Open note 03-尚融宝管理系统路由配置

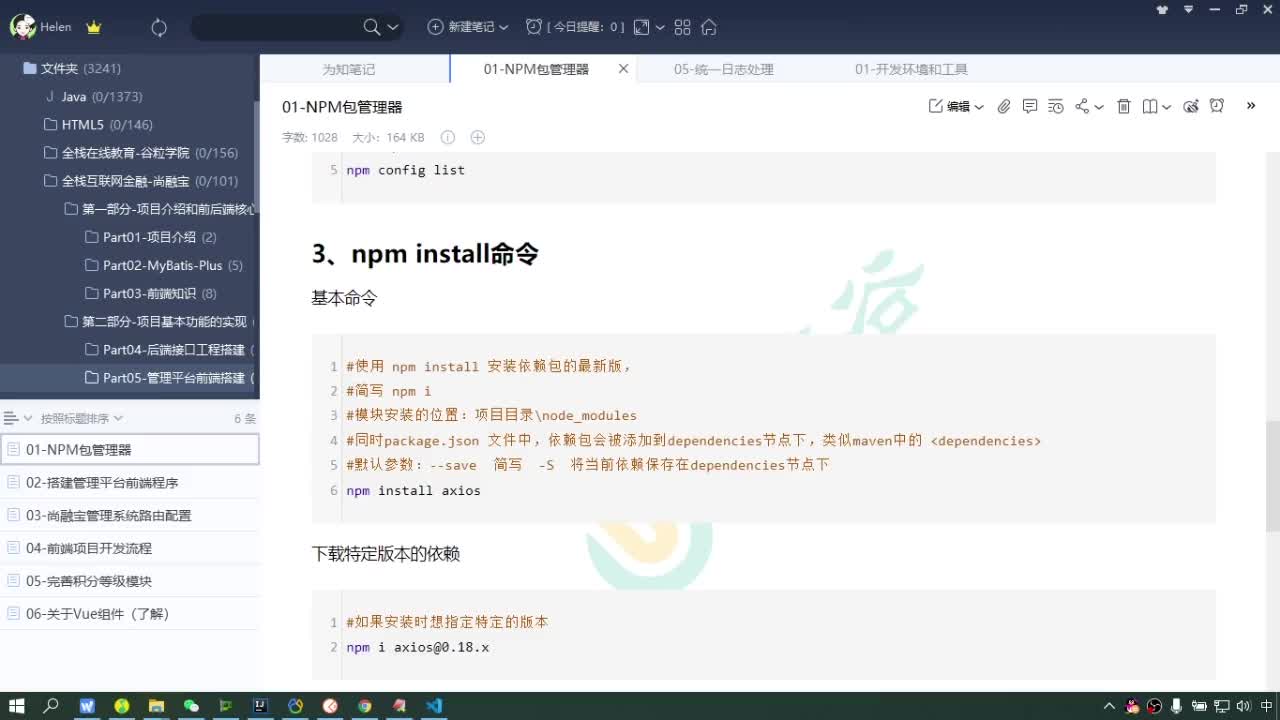(130, 515)
